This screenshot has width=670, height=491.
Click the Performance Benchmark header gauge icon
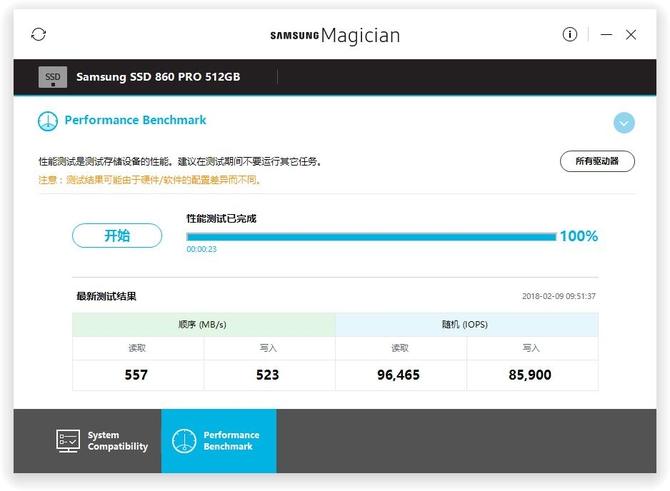[47, 121]
